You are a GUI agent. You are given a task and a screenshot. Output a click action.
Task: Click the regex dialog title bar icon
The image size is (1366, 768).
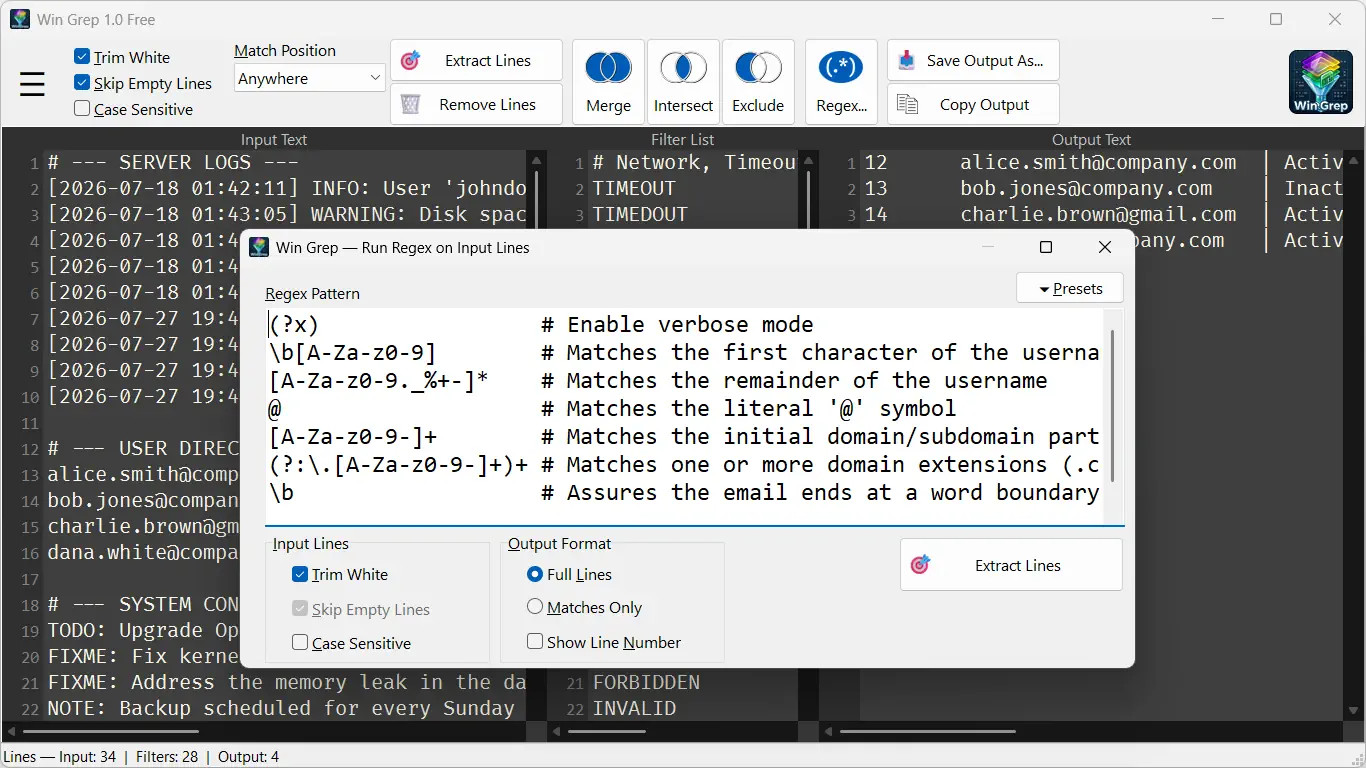tap(259, 247)
